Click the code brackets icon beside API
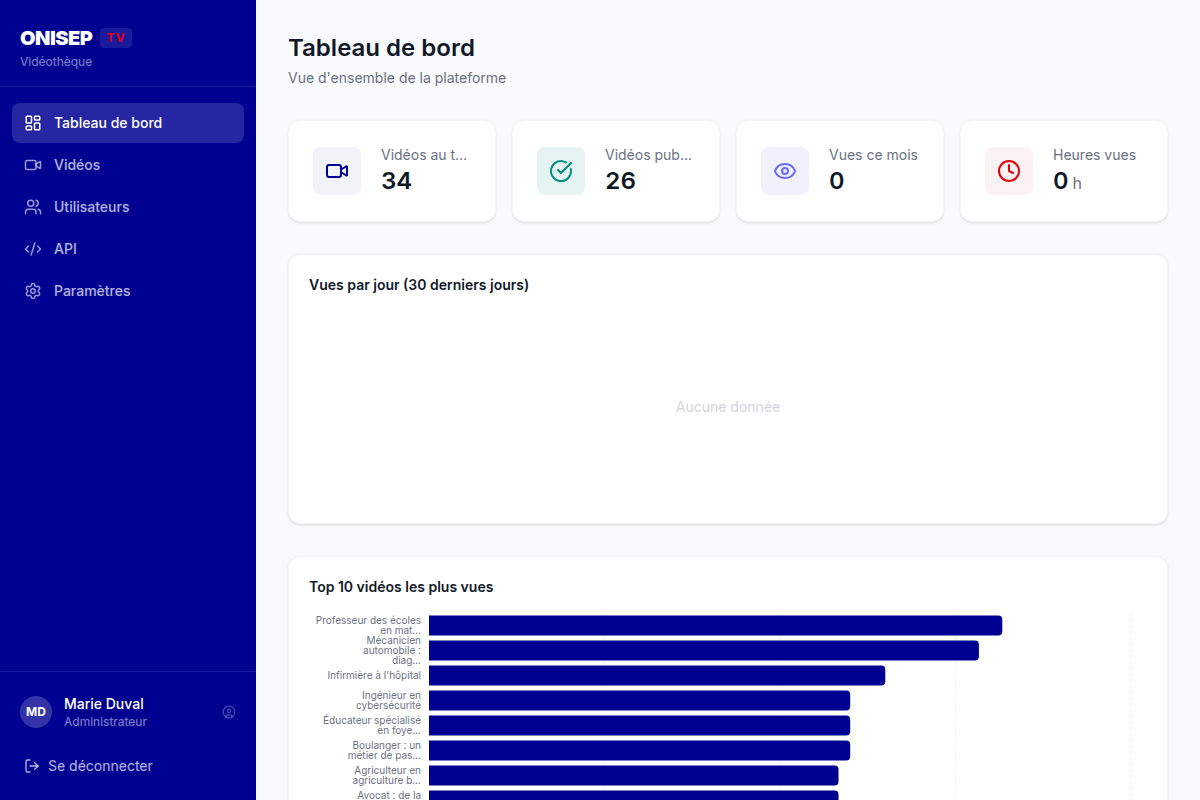The height and width of the screenshot is (800, 1200). point(33,249)
